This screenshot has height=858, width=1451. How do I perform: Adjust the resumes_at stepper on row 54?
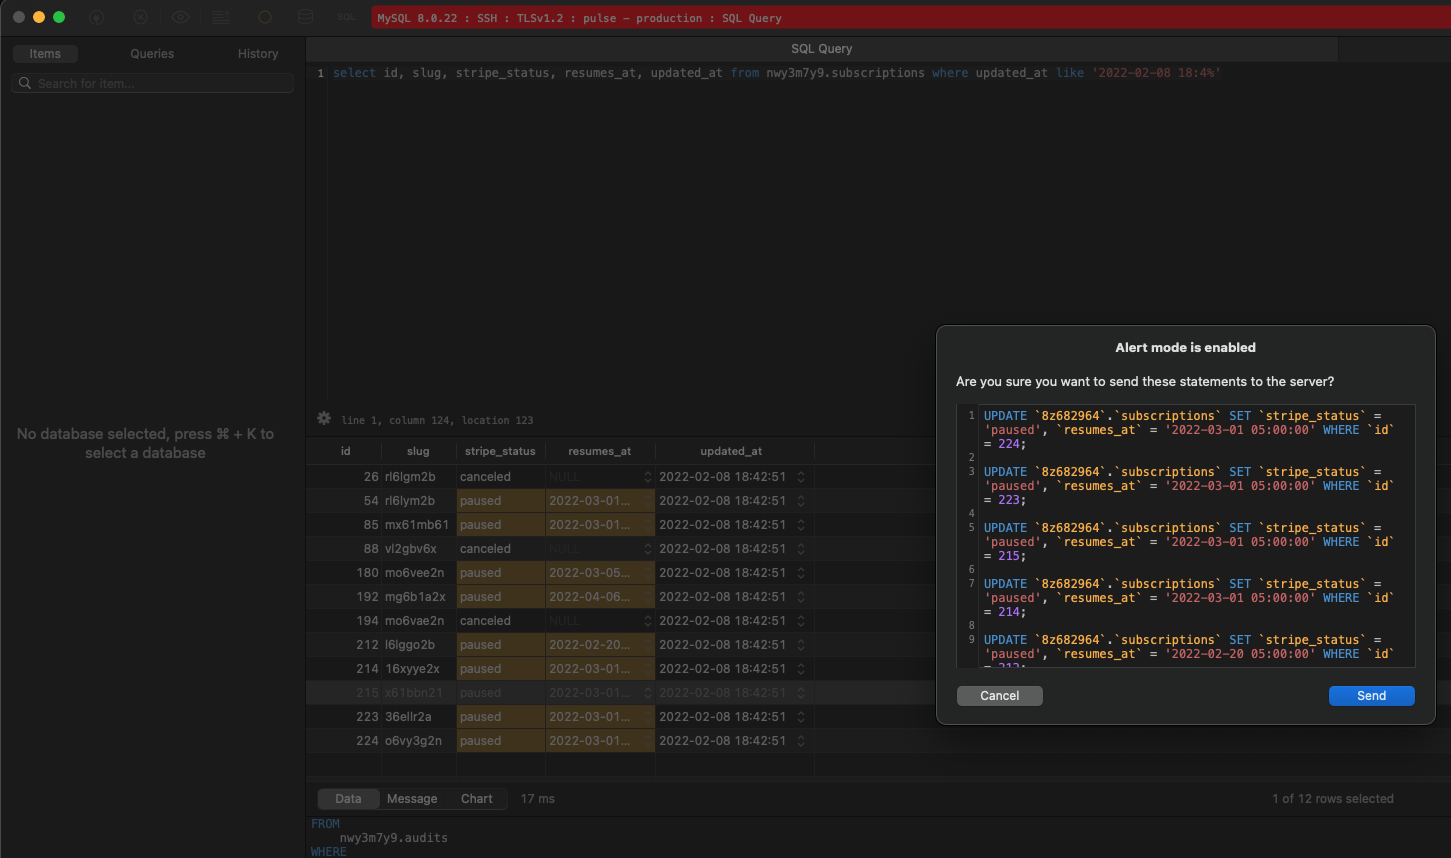[x=648, y=500]
